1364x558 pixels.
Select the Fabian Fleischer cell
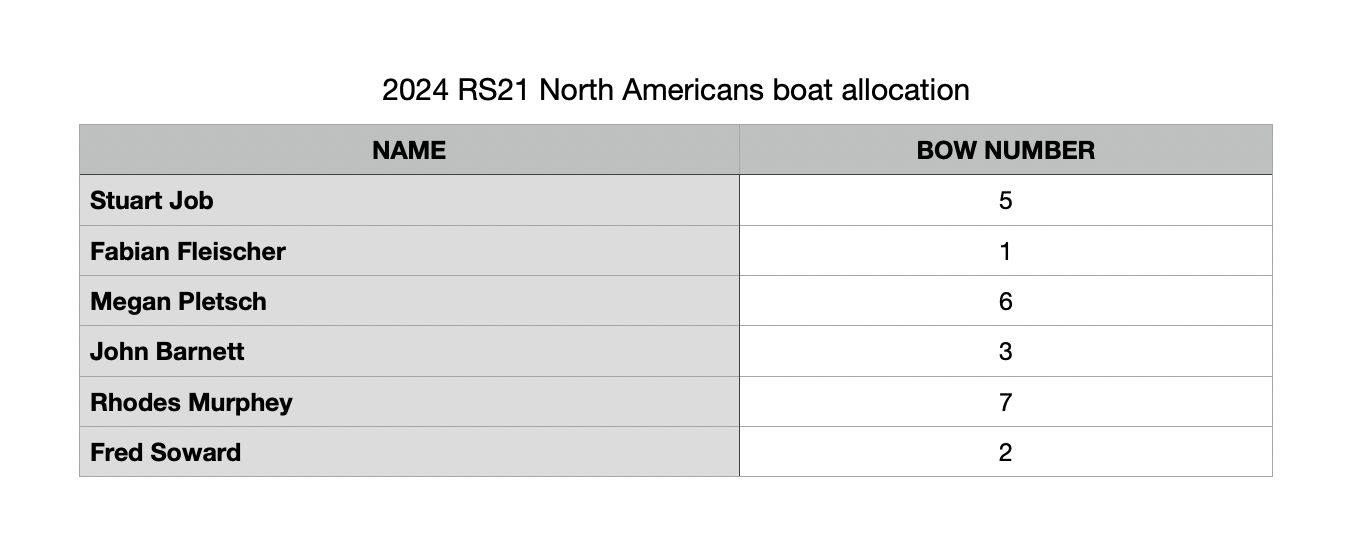(409, 251)
